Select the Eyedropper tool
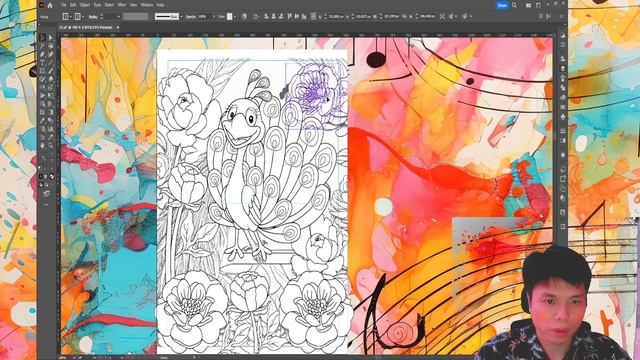640x360 pixels. 42,119
